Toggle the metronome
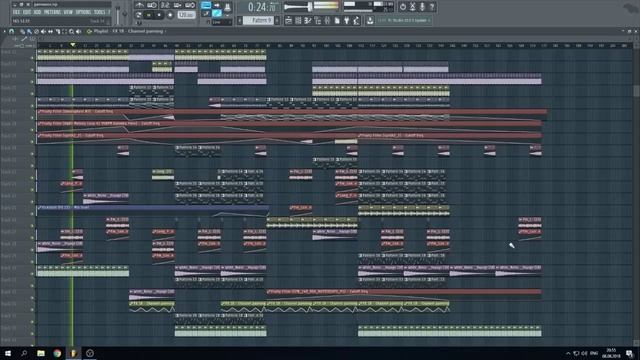Image resolution: width=640 pixels, height=360 pixels. point(140,5)
